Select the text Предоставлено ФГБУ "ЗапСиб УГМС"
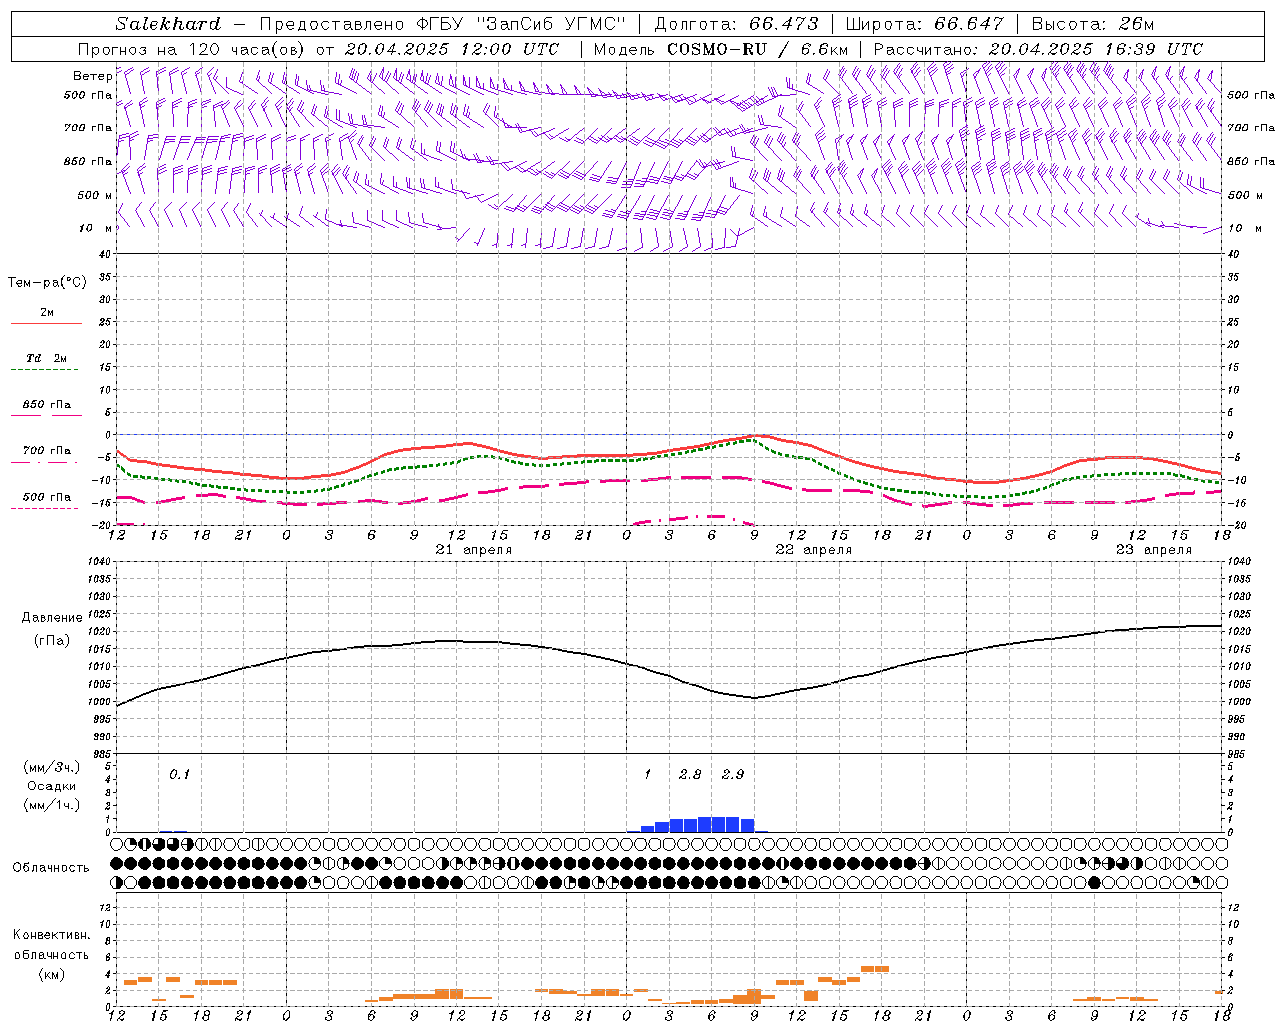The width and height of the screenshot is (1280, 1024). (x=442, y=24)
